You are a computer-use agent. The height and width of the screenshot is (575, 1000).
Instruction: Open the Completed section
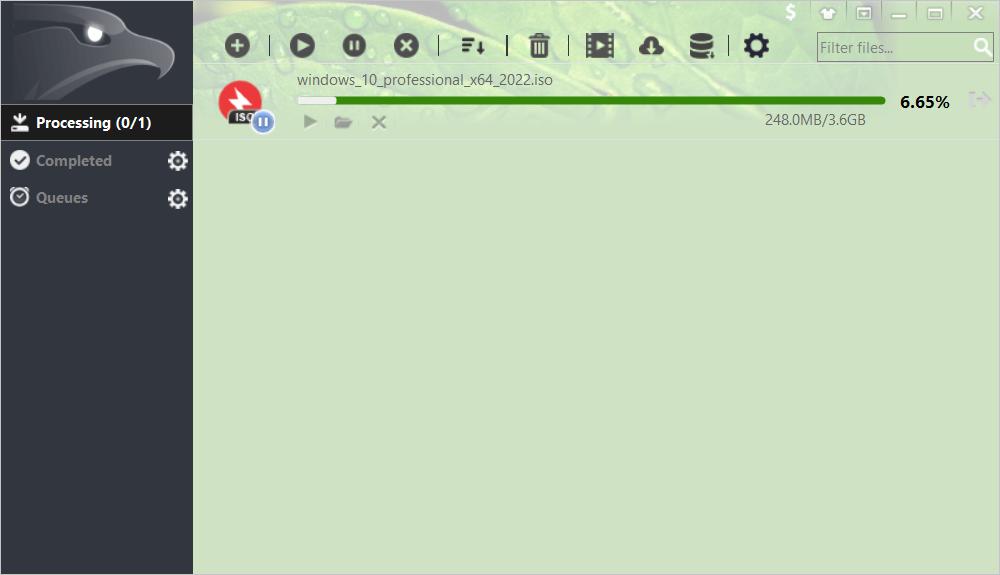tap(73, 161)
